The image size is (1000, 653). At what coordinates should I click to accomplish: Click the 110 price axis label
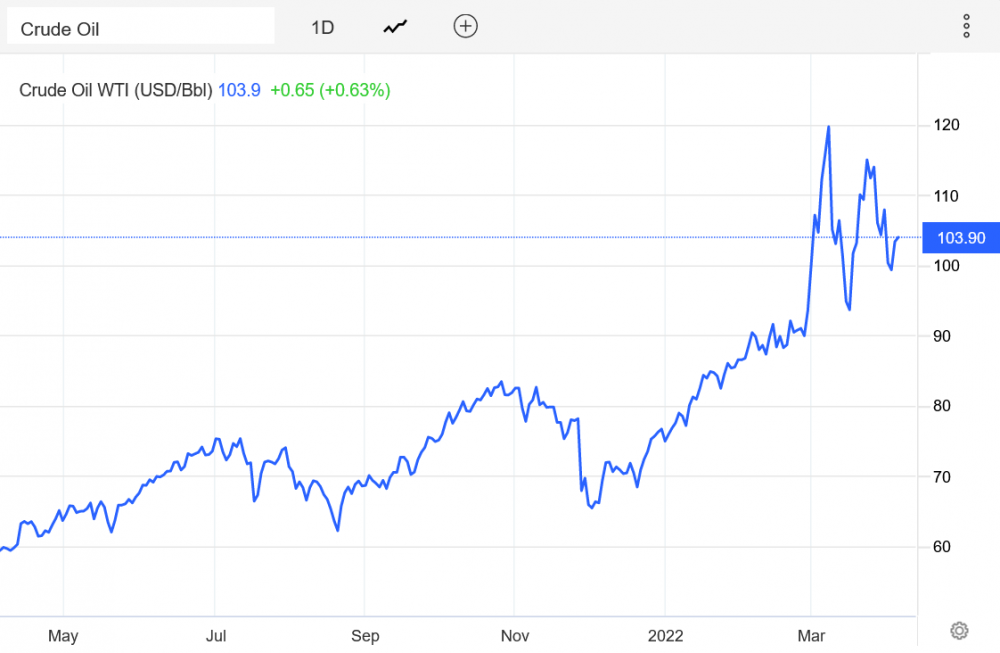click(946, 196)
